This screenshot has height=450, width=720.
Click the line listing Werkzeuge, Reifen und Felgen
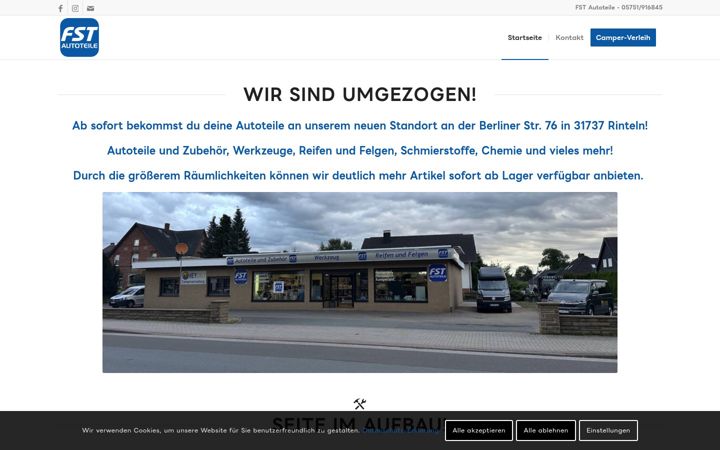(360, 151)
